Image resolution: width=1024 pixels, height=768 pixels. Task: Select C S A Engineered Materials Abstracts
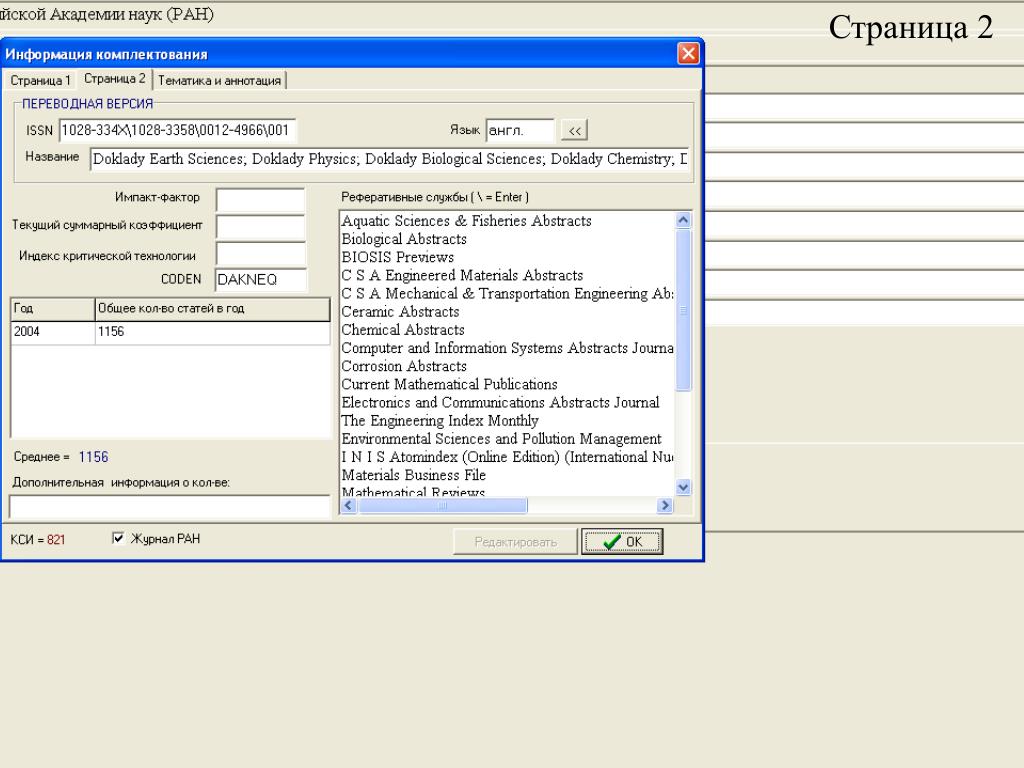point(462,276)
